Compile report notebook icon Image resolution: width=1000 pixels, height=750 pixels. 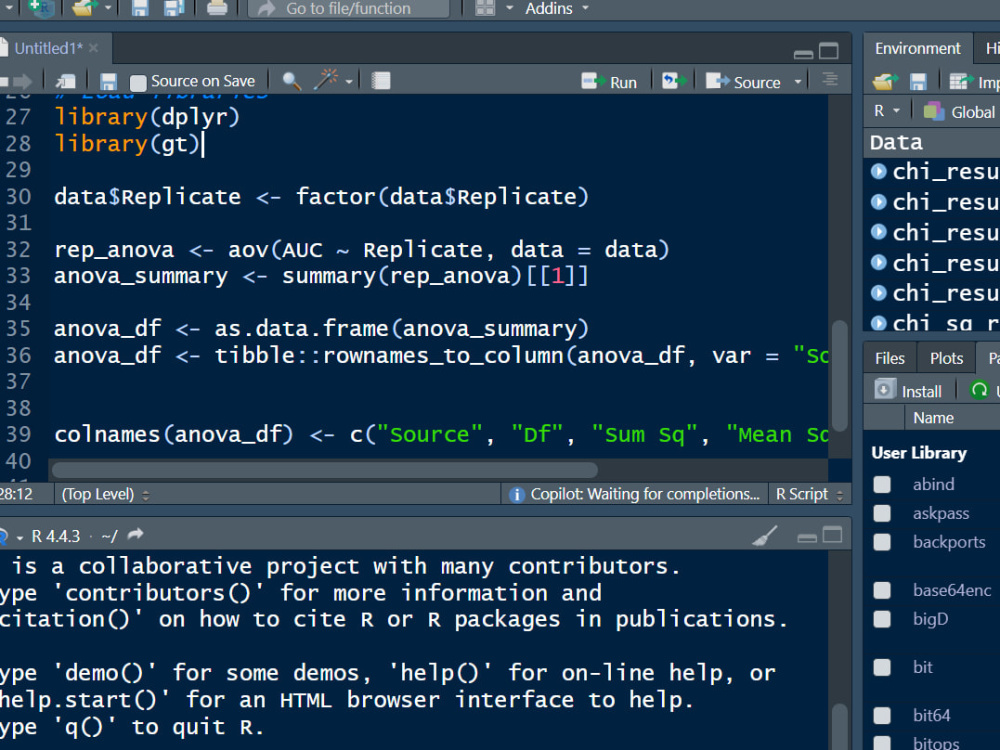tap(381, 81)
